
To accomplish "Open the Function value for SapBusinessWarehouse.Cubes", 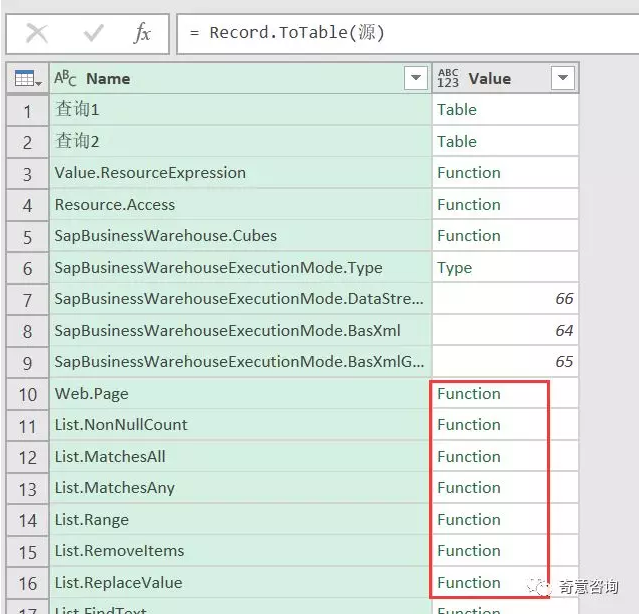I will (x=469, y=236).
